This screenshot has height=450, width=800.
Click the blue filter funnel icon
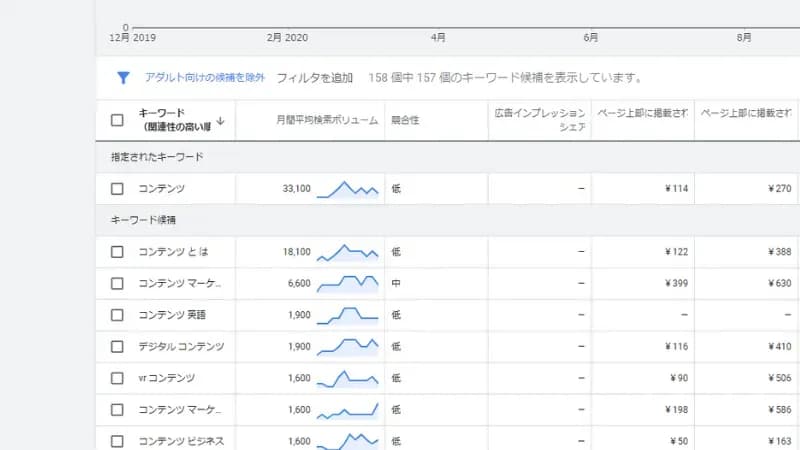(123, 78)
